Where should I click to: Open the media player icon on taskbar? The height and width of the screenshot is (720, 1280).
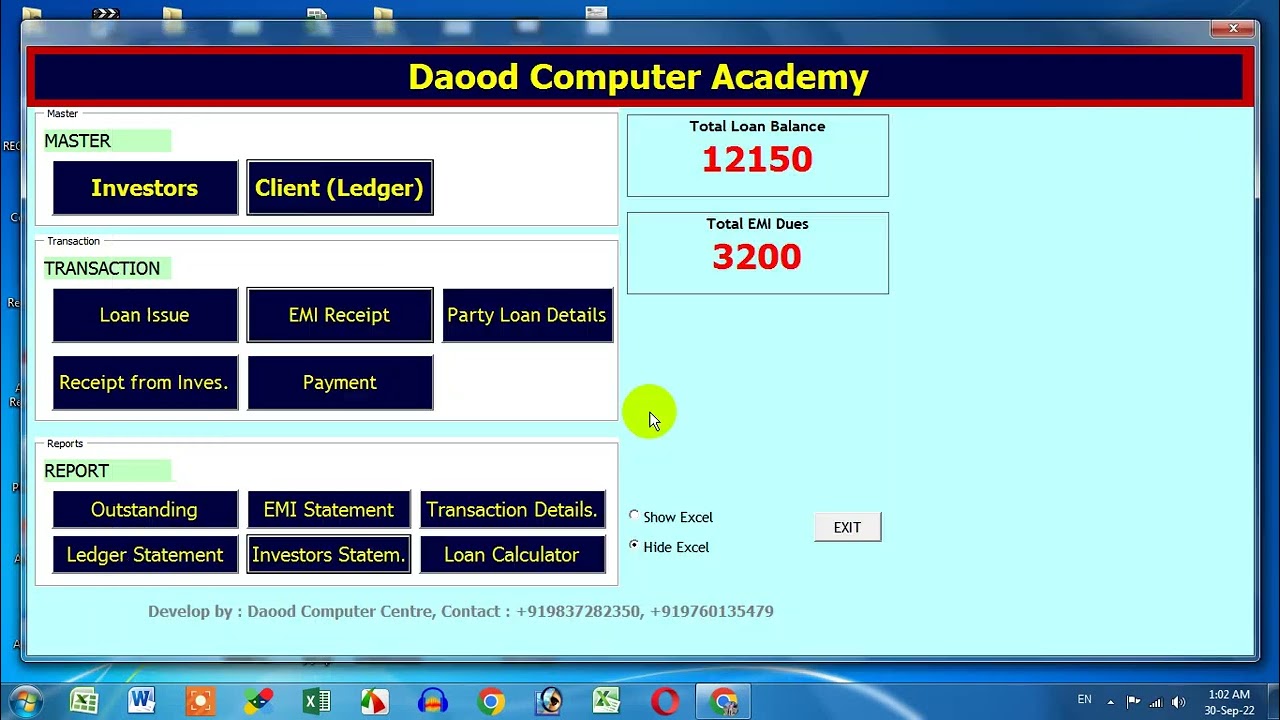pos(549,701)
